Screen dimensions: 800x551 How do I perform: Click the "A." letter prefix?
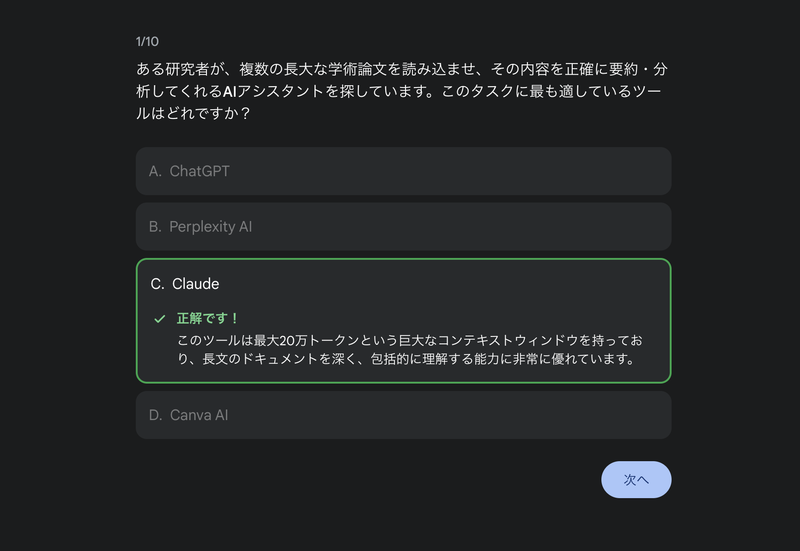point(155,171)
